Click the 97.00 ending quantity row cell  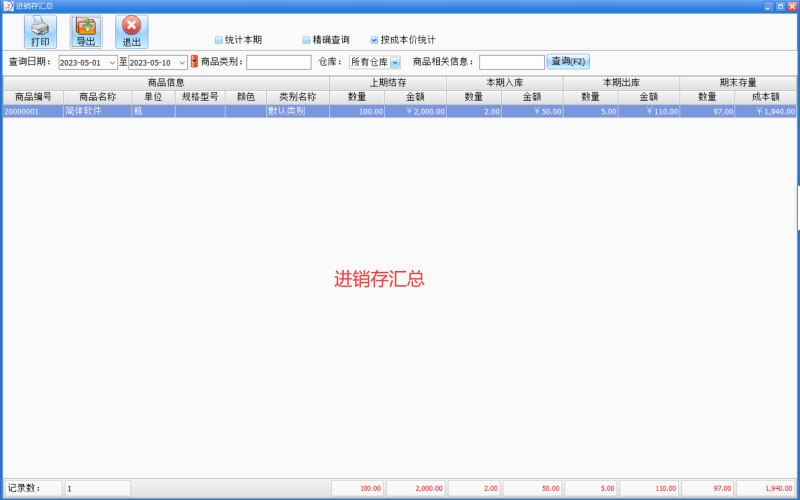(x=707, y=111)
